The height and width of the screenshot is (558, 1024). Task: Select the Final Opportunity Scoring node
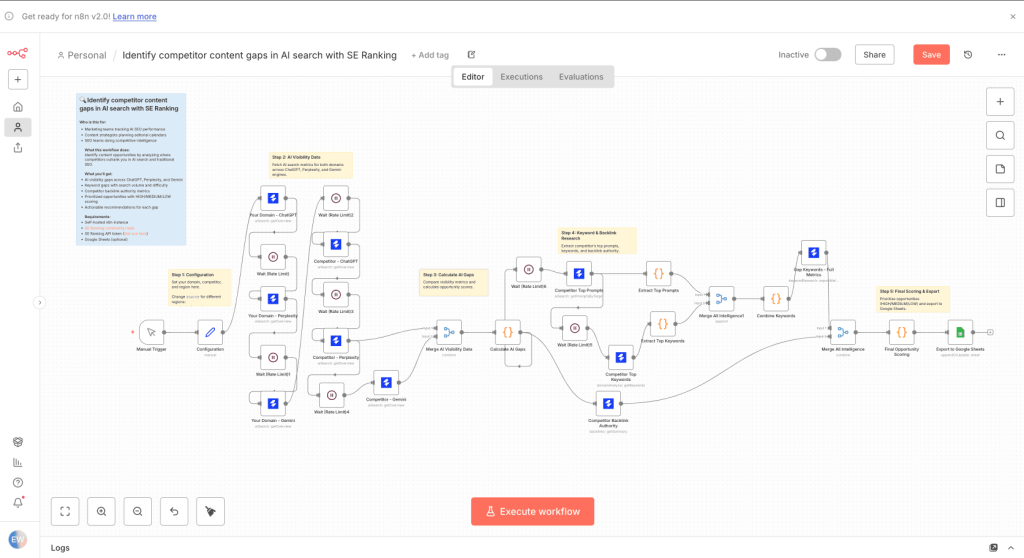click(x=901, y=333)
